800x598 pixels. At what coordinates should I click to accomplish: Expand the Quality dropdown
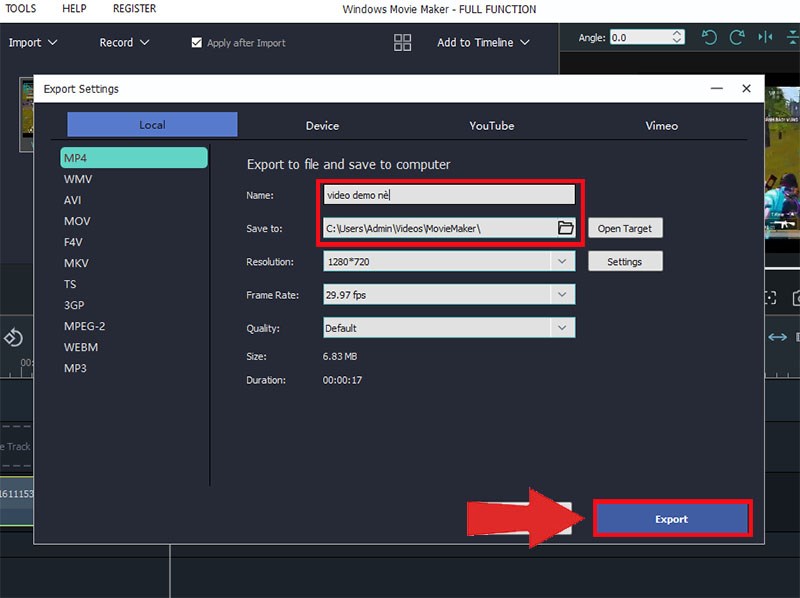tap(563, 328)
